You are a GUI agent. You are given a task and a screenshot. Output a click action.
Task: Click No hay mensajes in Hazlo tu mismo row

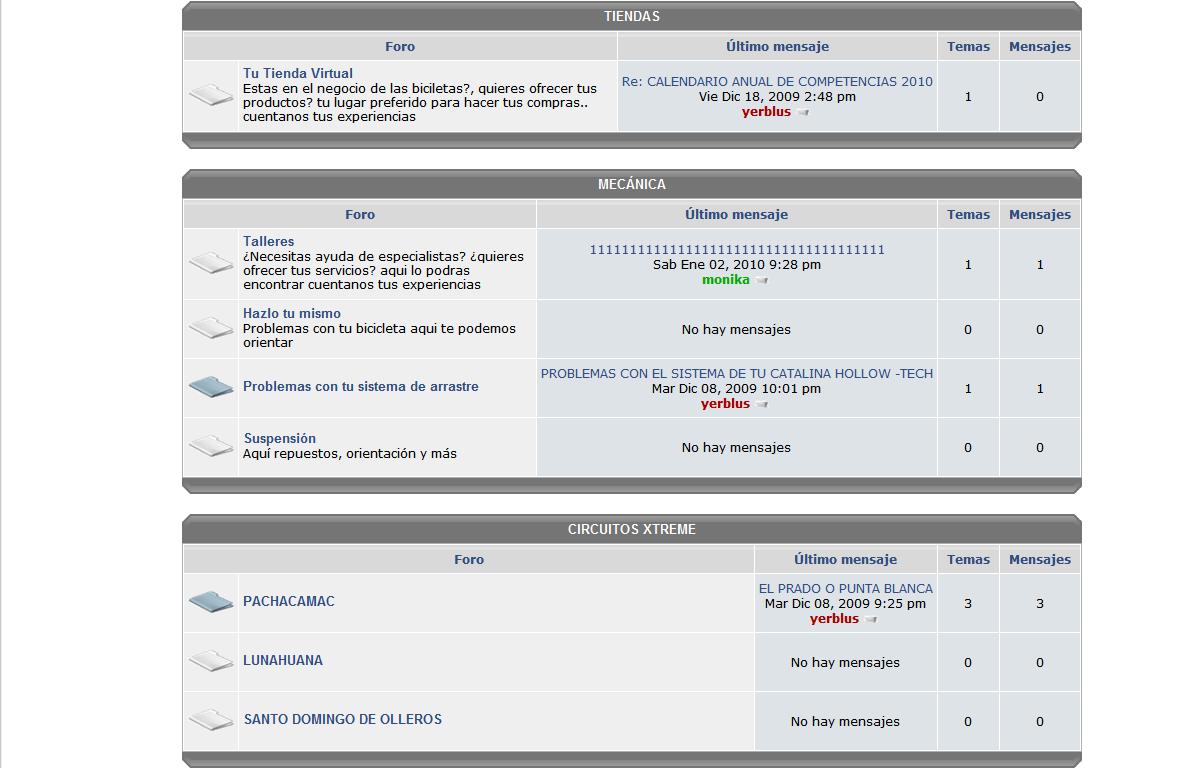(736, 329)
